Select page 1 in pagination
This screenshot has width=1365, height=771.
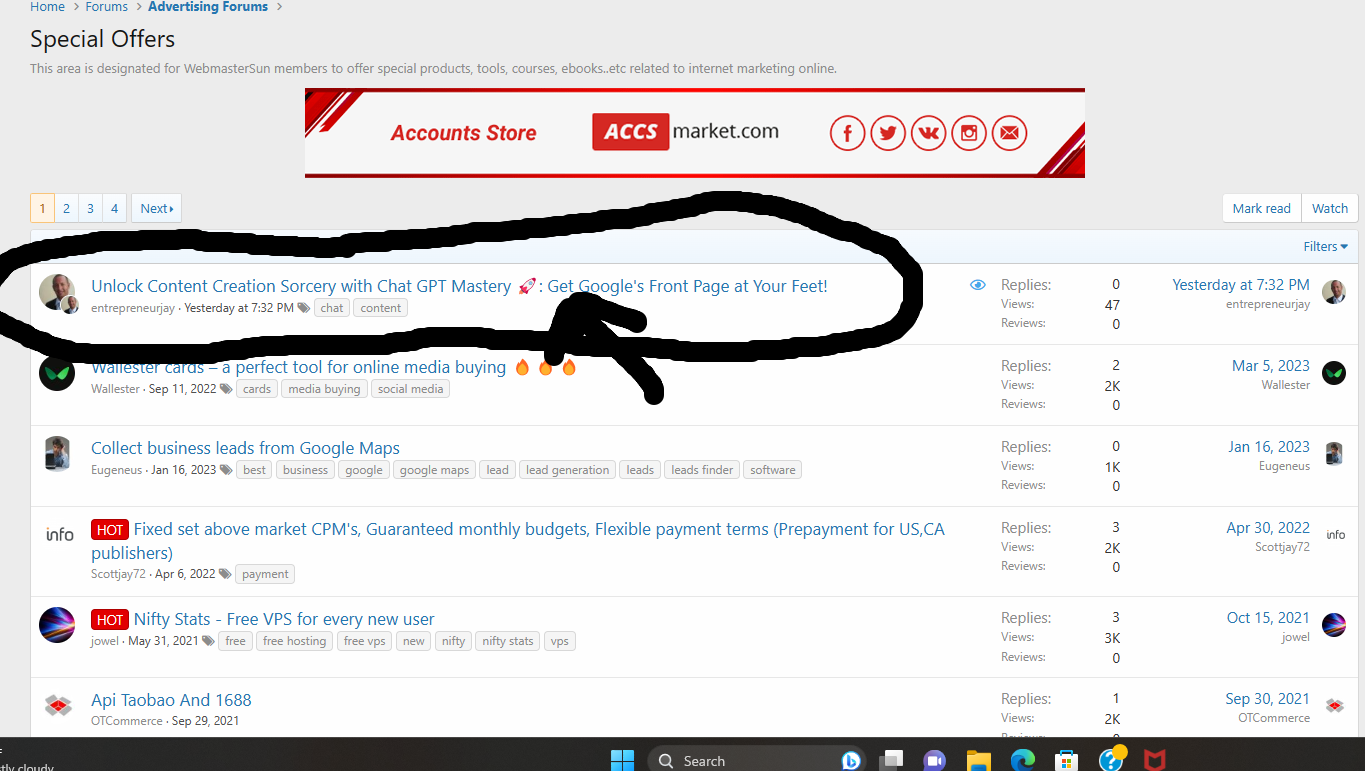42,208
